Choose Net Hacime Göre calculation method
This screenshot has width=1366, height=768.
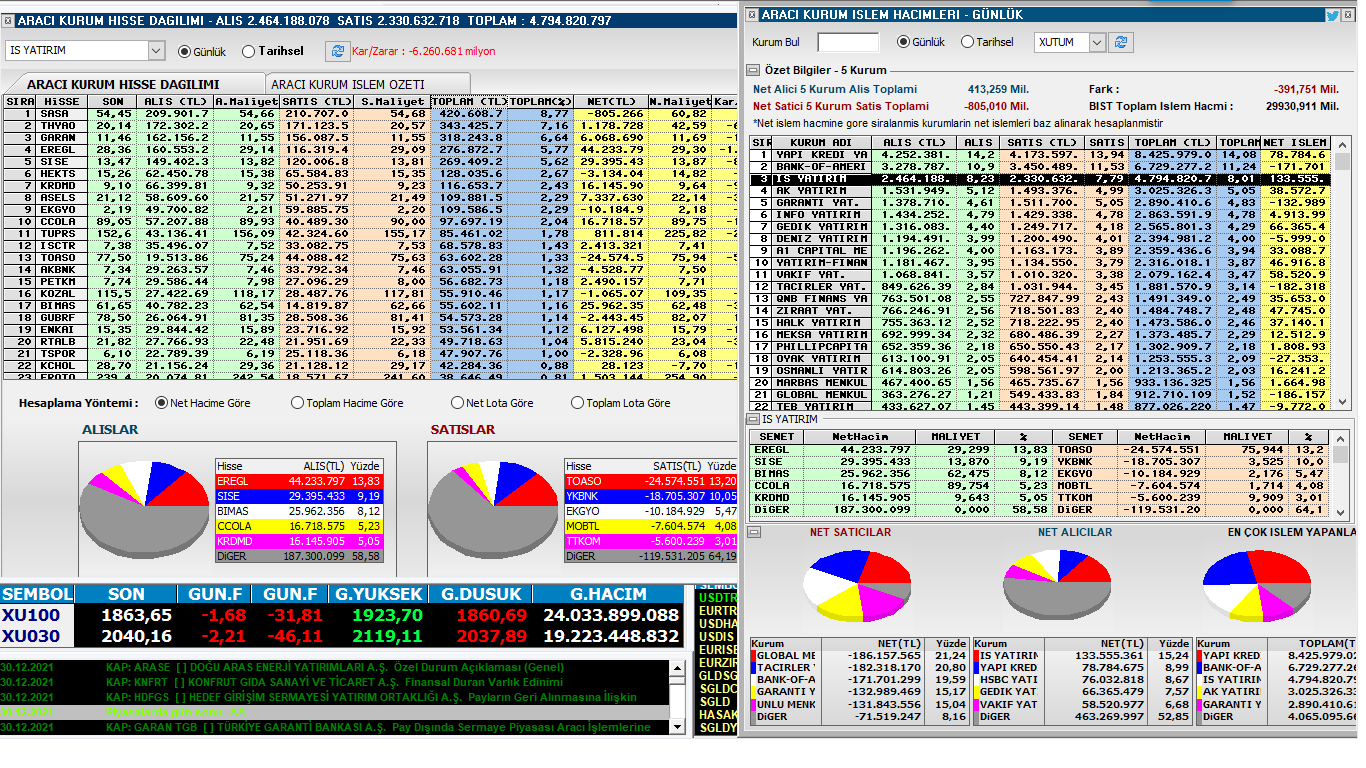[203, 403]
